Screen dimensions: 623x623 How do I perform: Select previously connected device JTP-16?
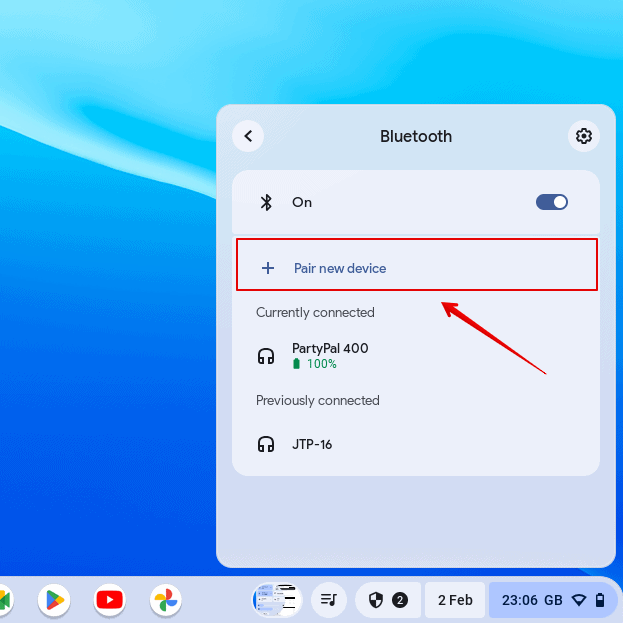point(311,444)
